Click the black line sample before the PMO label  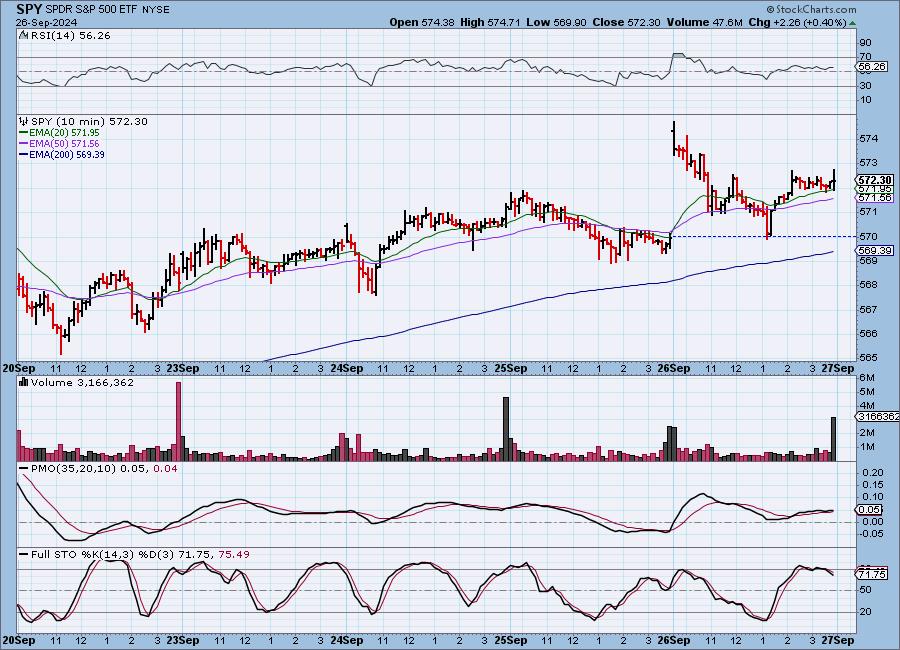coord(24,469)
